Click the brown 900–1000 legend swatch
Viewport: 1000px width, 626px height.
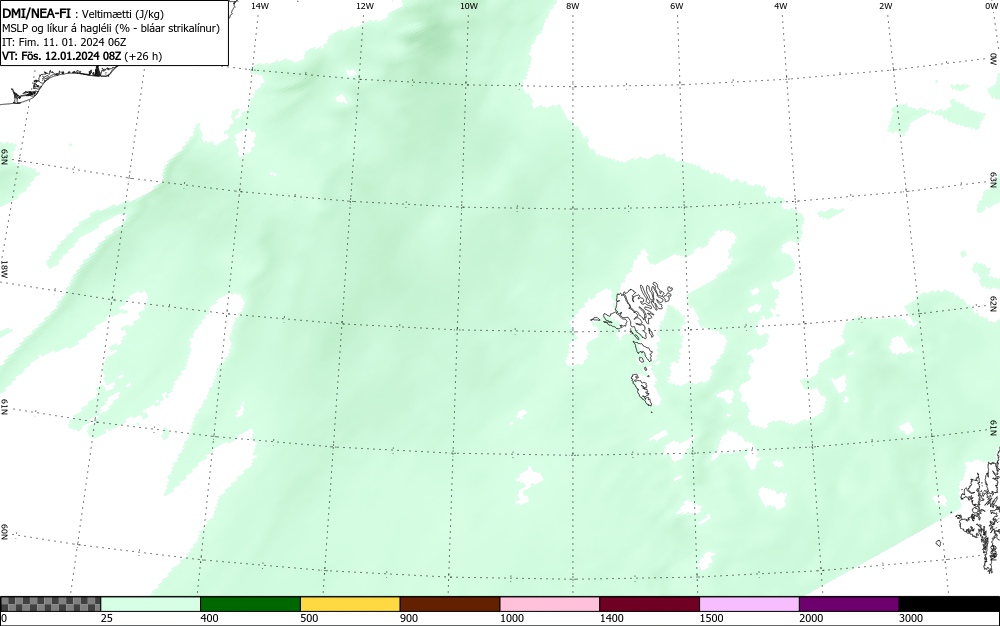(450, 604)
